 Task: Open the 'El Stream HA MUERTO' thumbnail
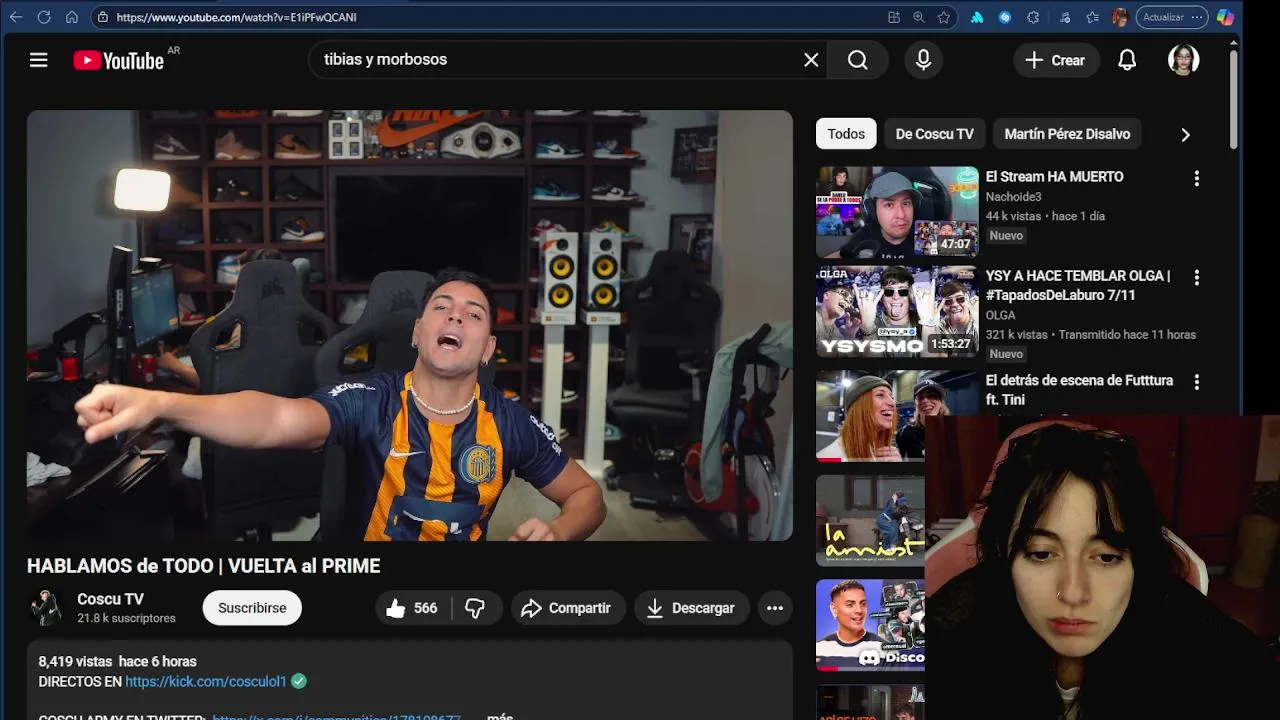click(897, 212)
